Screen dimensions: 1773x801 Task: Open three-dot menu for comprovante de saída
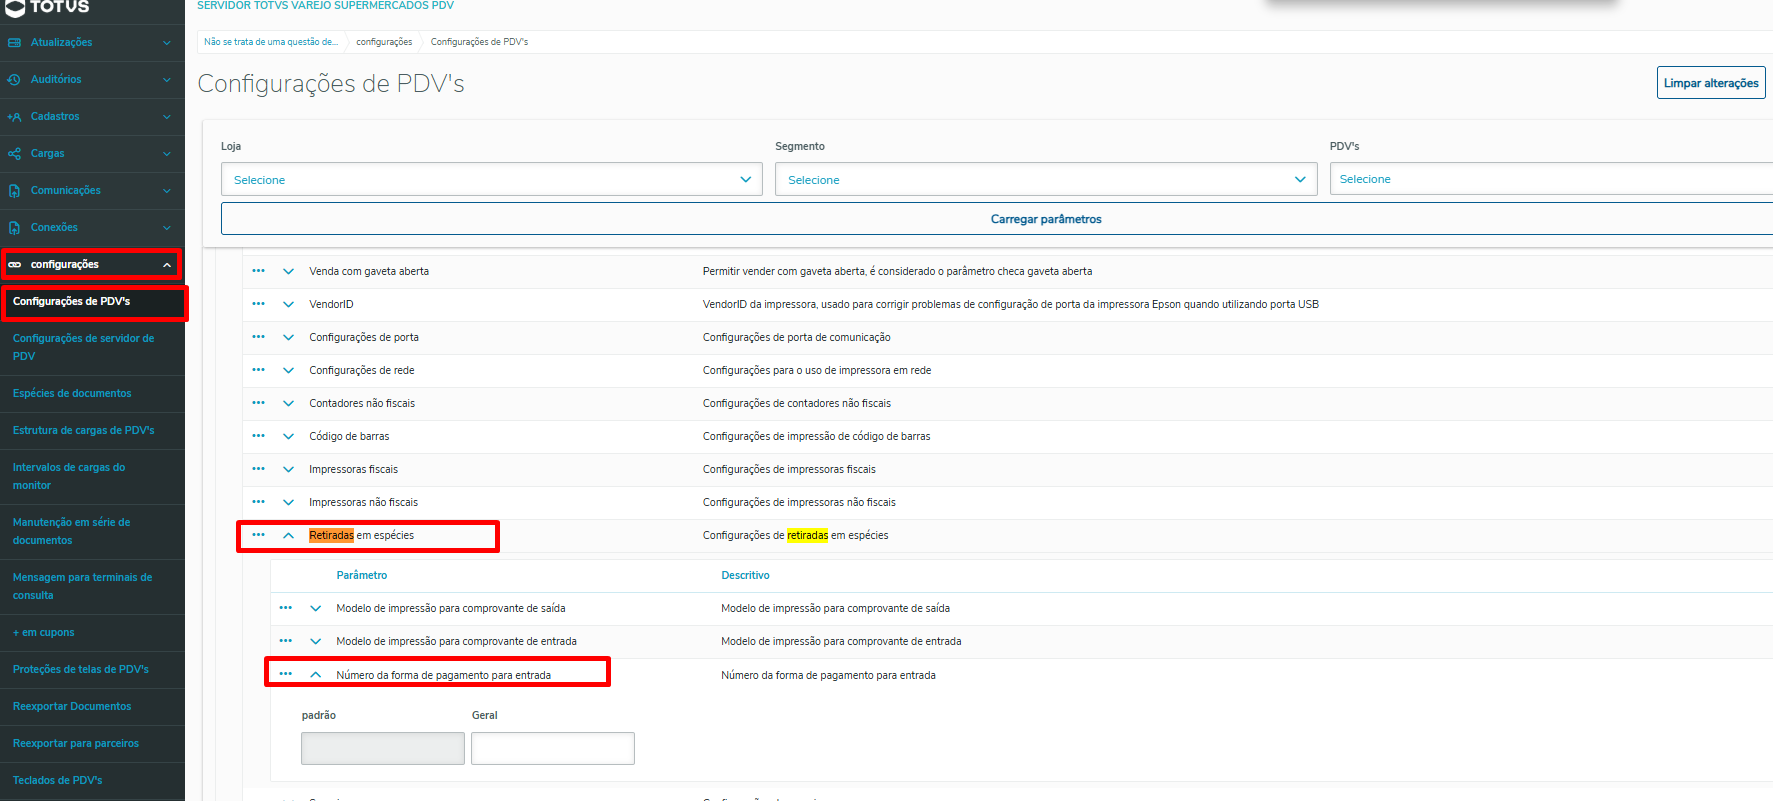click(x=286, y=608)
